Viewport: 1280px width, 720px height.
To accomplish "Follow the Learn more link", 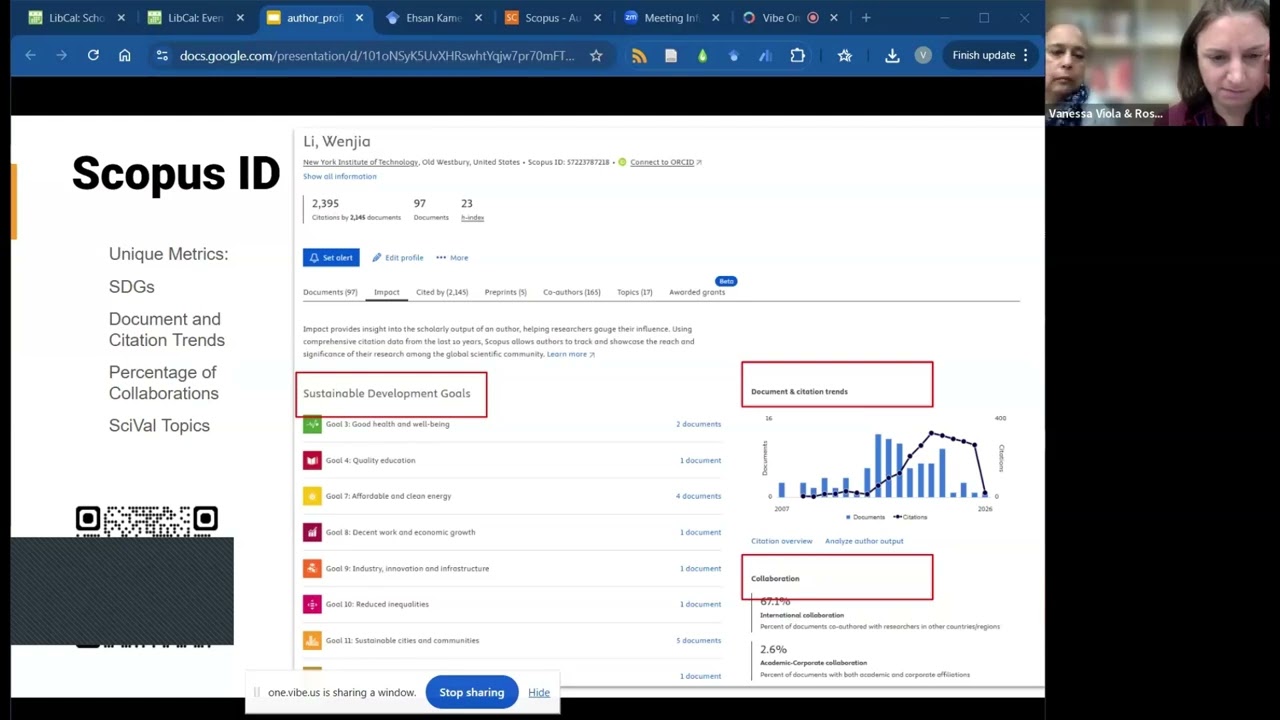I will click(x=570, y=354).
